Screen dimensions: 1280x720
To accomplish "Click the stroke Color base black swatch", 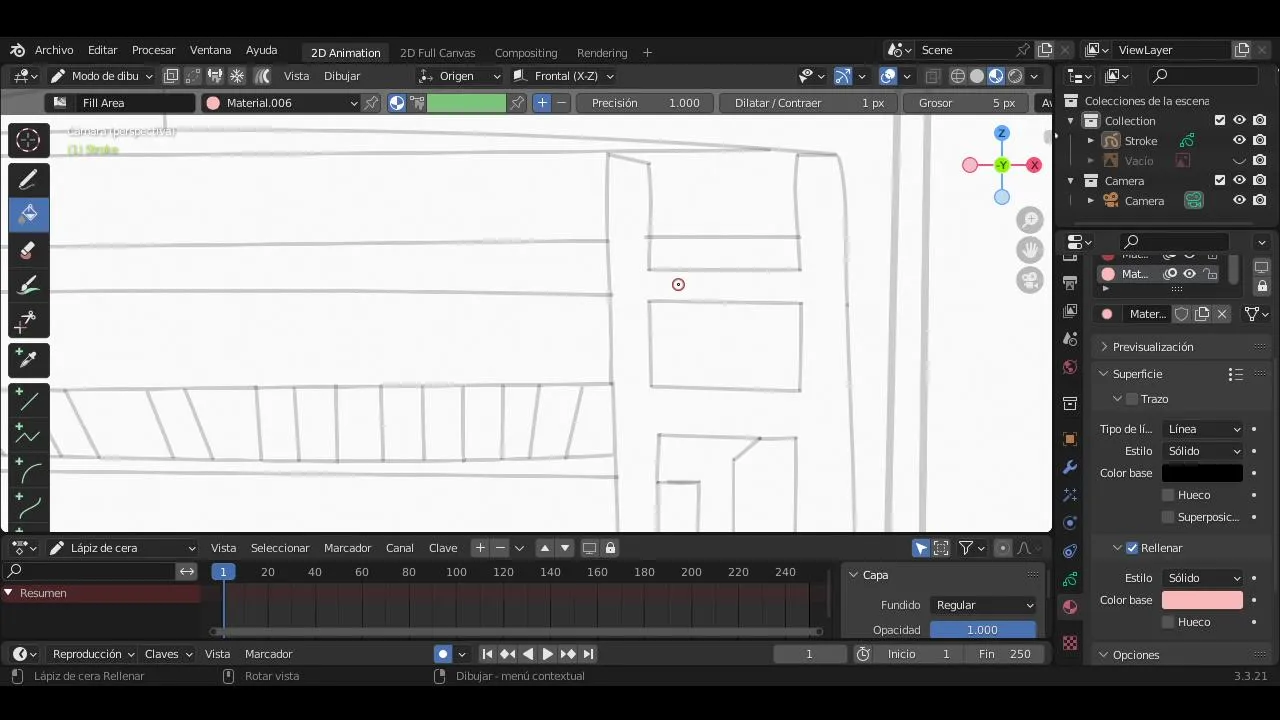I will tap(1202, 473).
